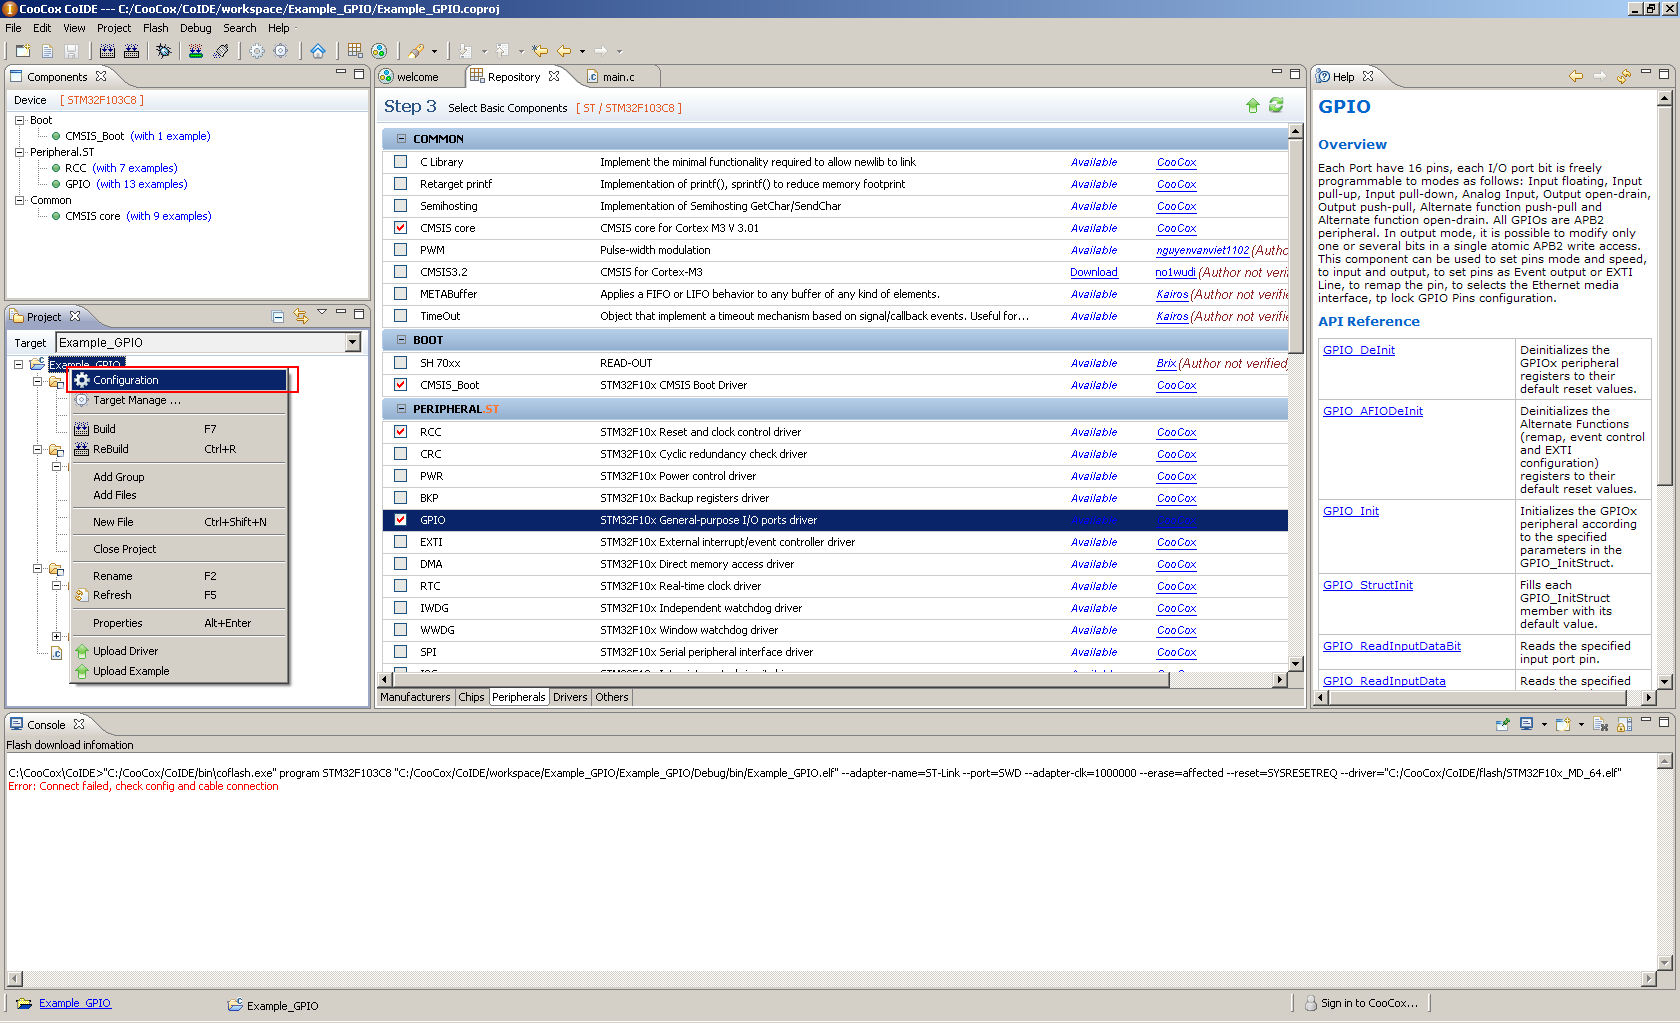Open the GPIO_Init API reference link

click(1350, 511)
